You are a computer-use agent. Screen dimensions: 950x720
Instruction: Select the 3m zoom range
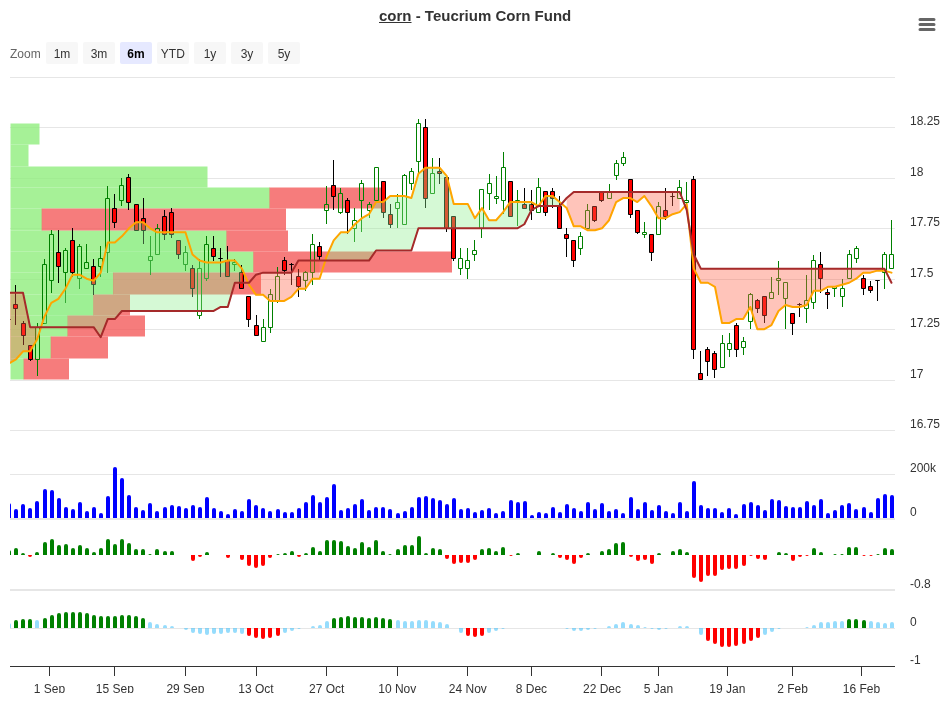point(99,53)
